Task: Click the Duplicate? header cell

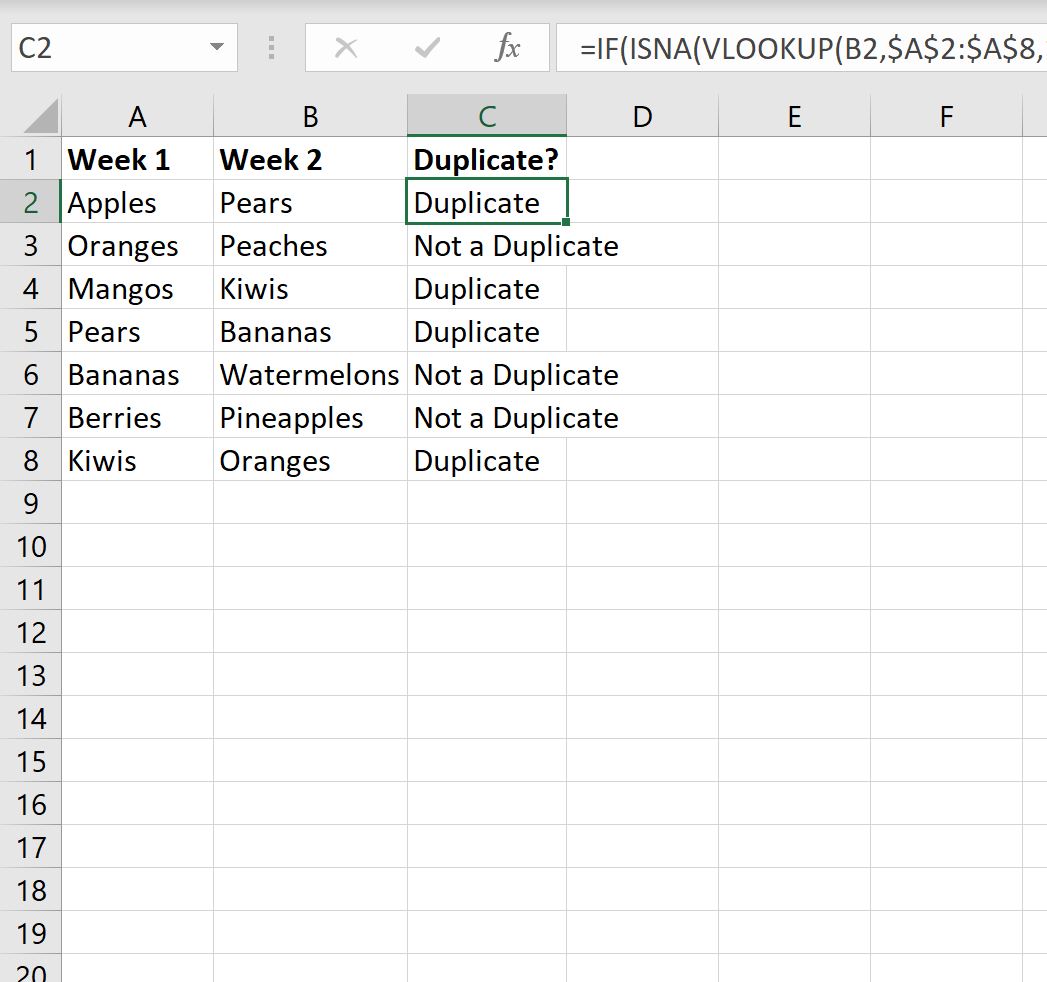Action: [x=486, y=159]
